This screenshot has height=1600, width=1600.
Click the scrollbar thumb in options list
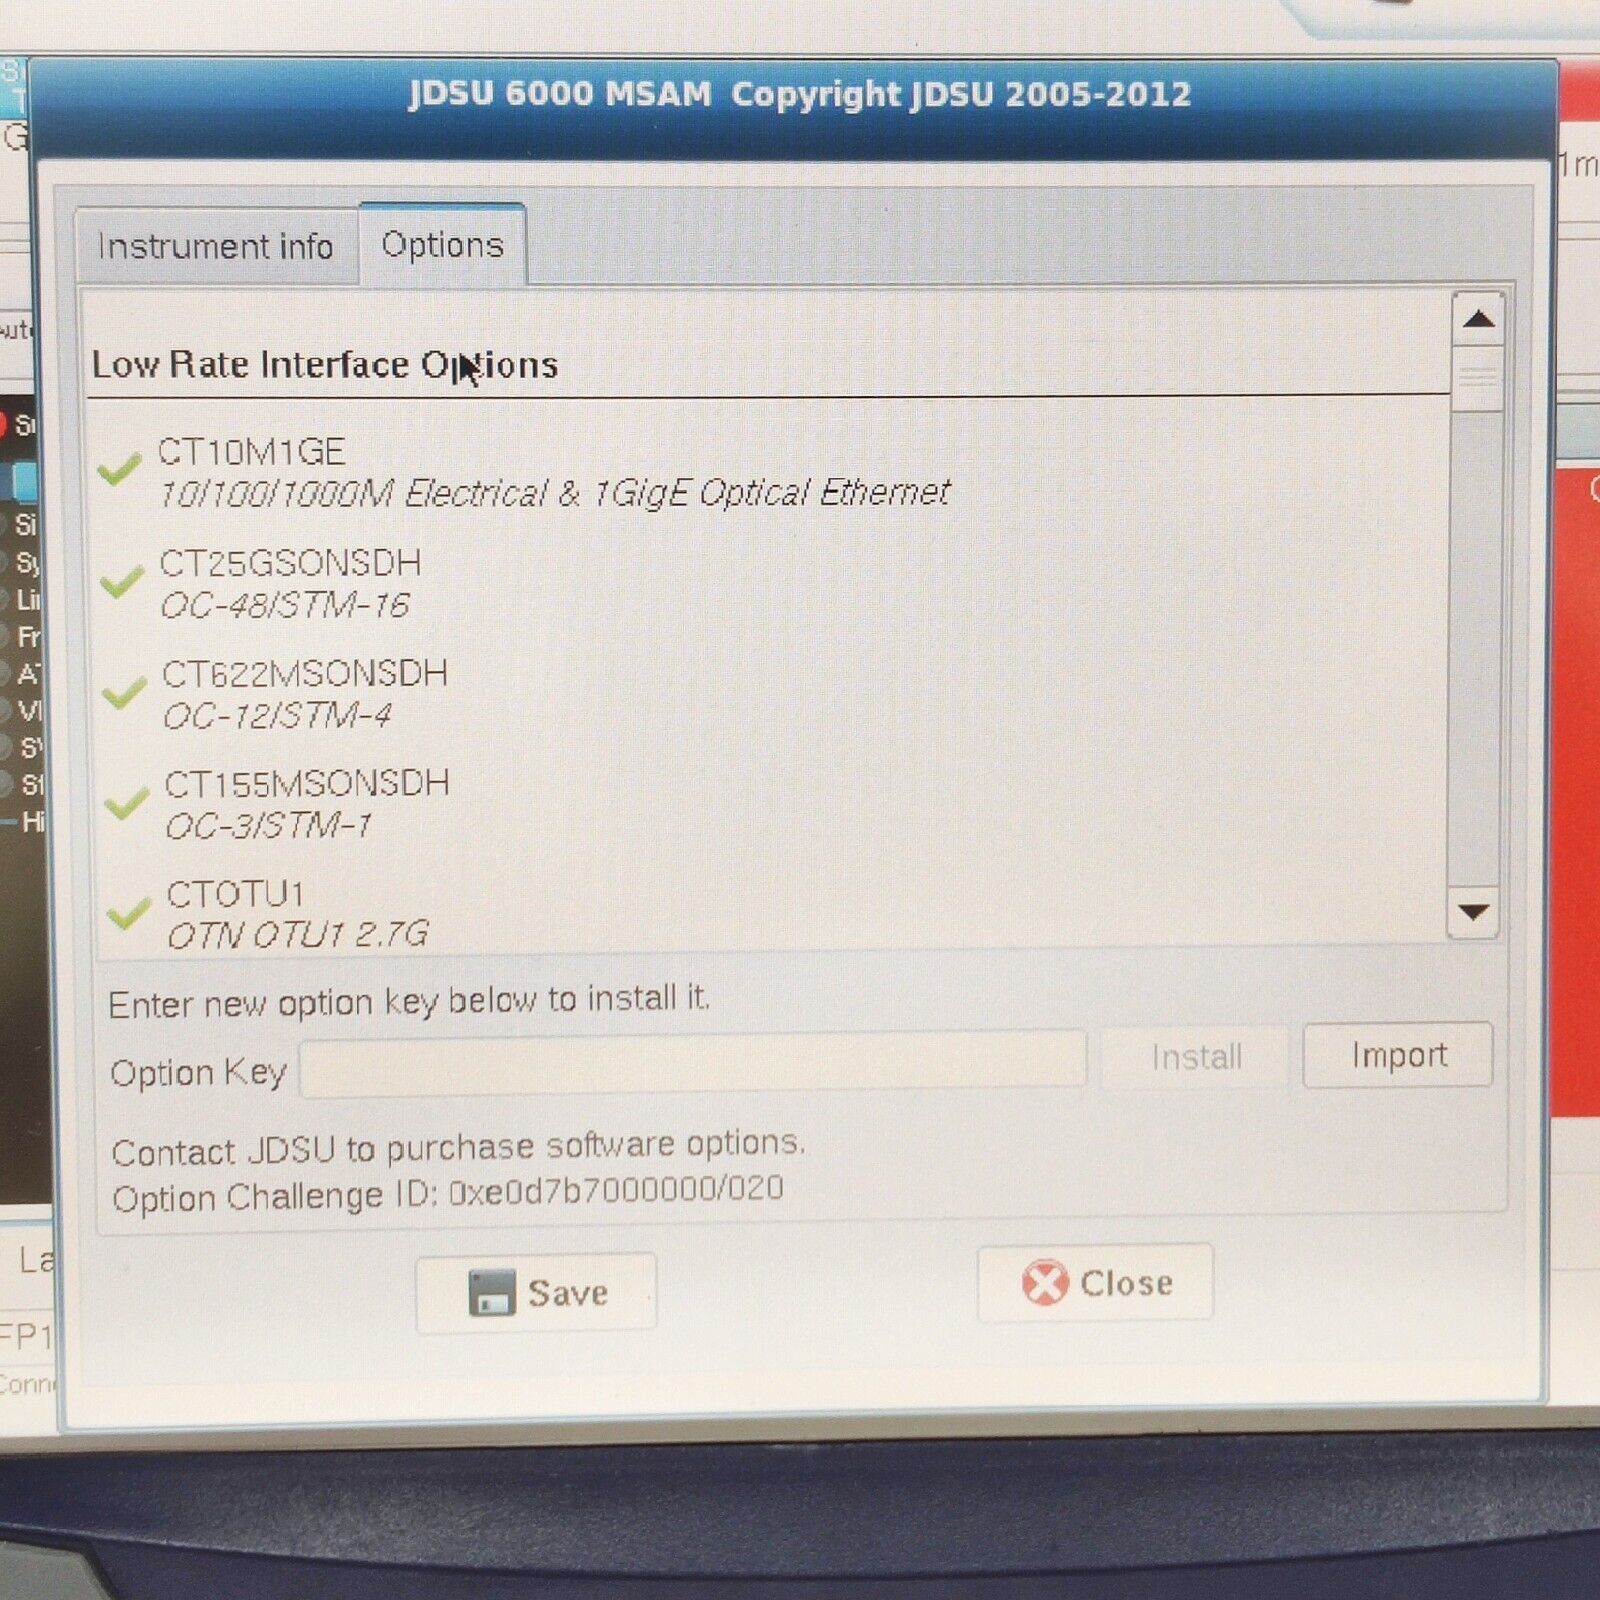point(1476,379)
